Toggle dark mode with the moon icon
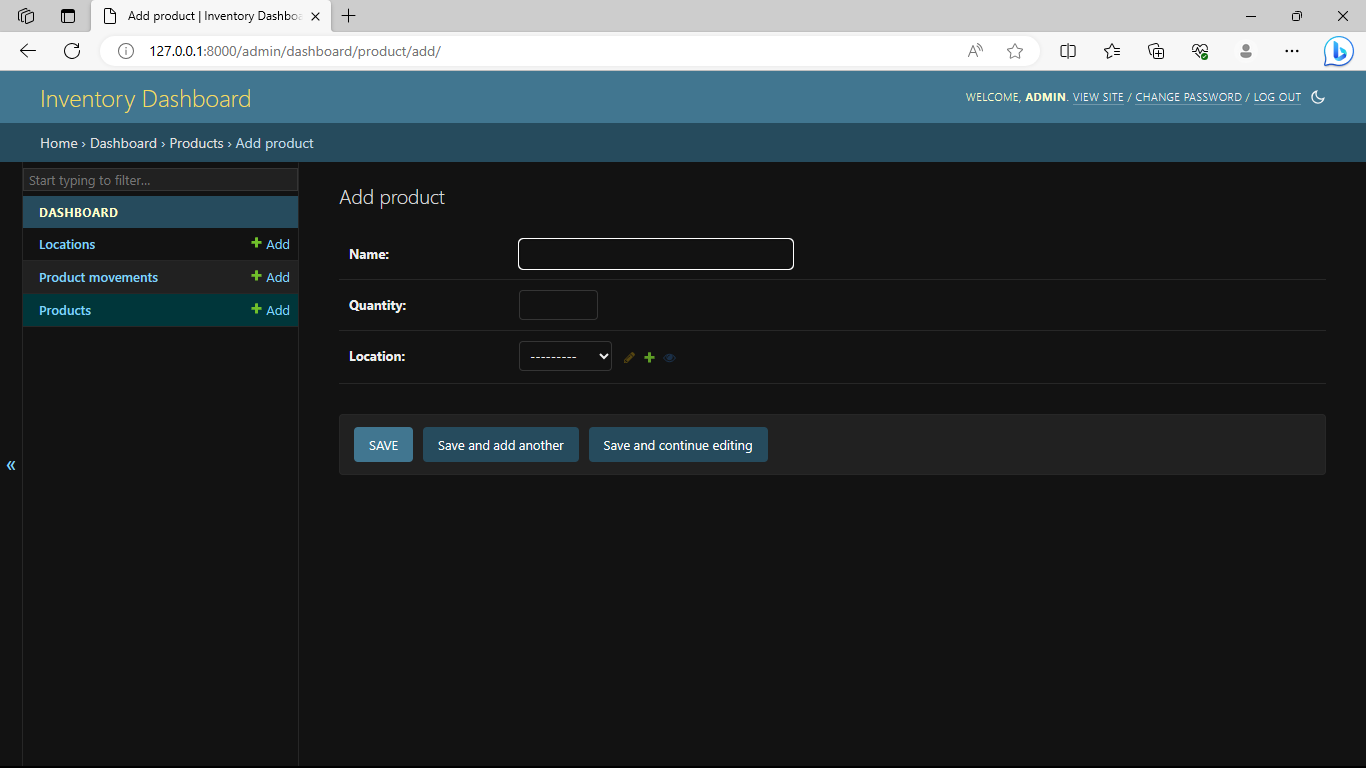 coord(1318,96)
